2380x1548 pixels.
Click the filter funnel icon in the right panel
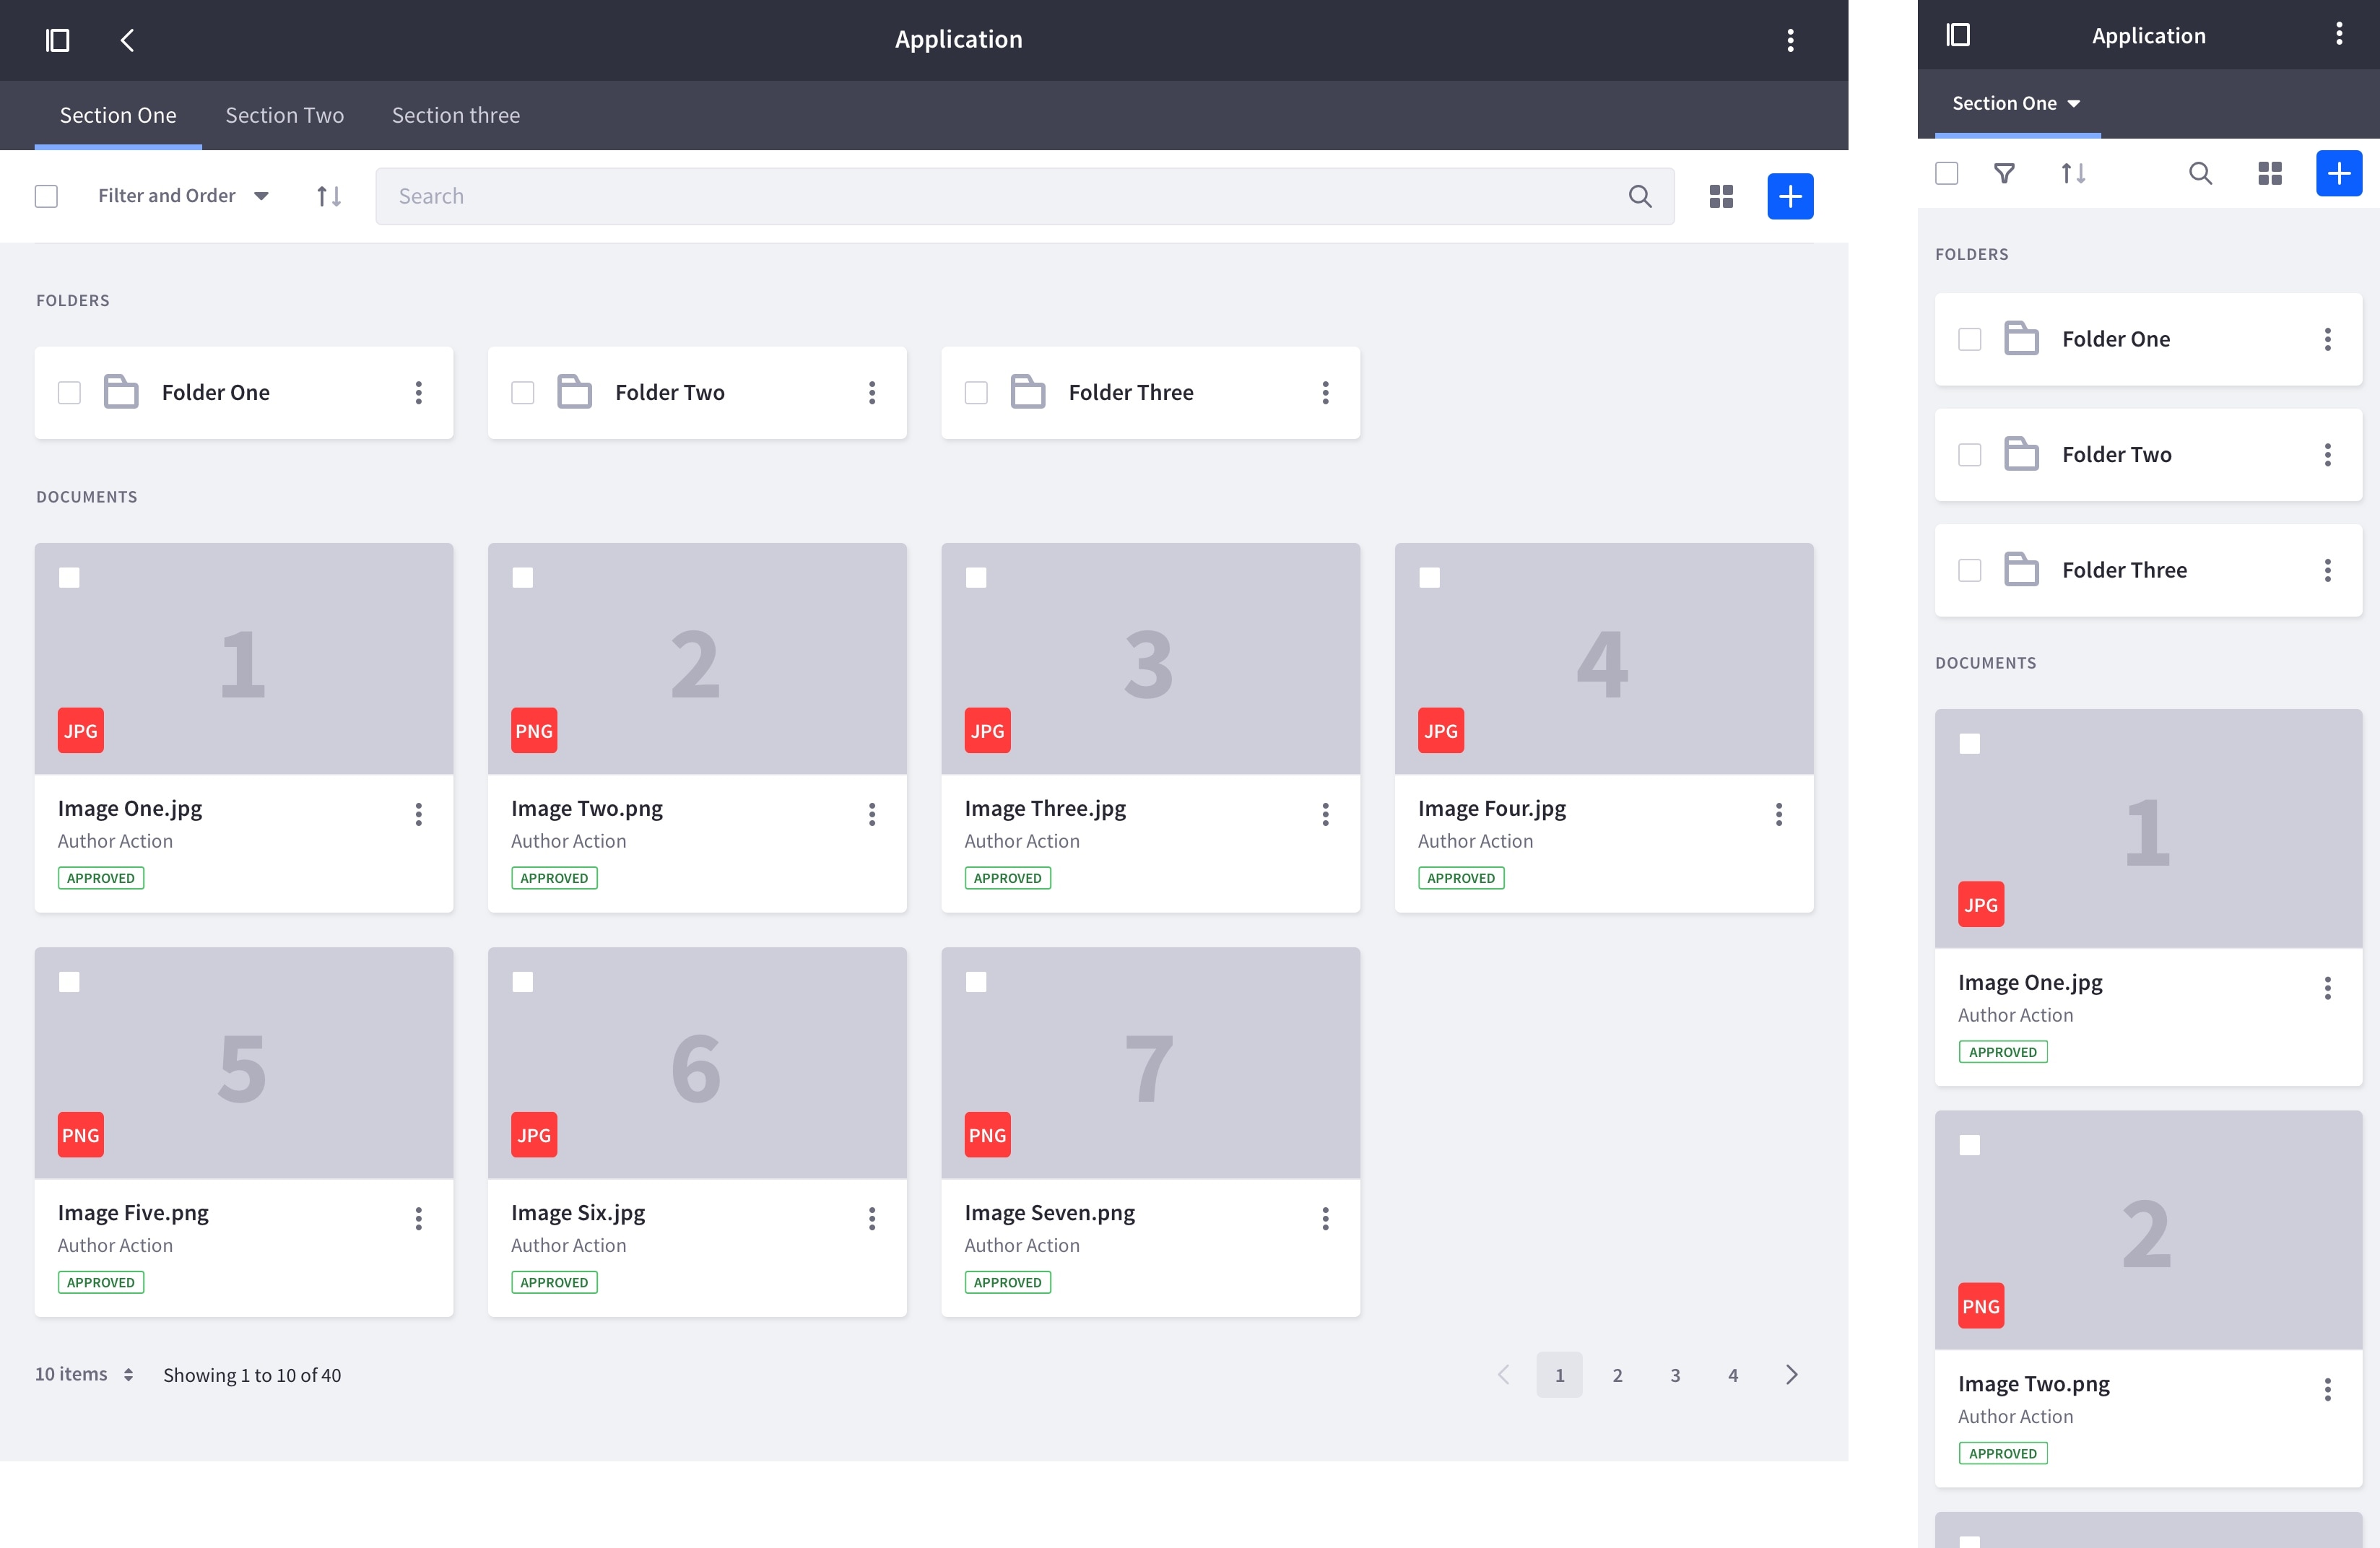[x=2004, y=174]
